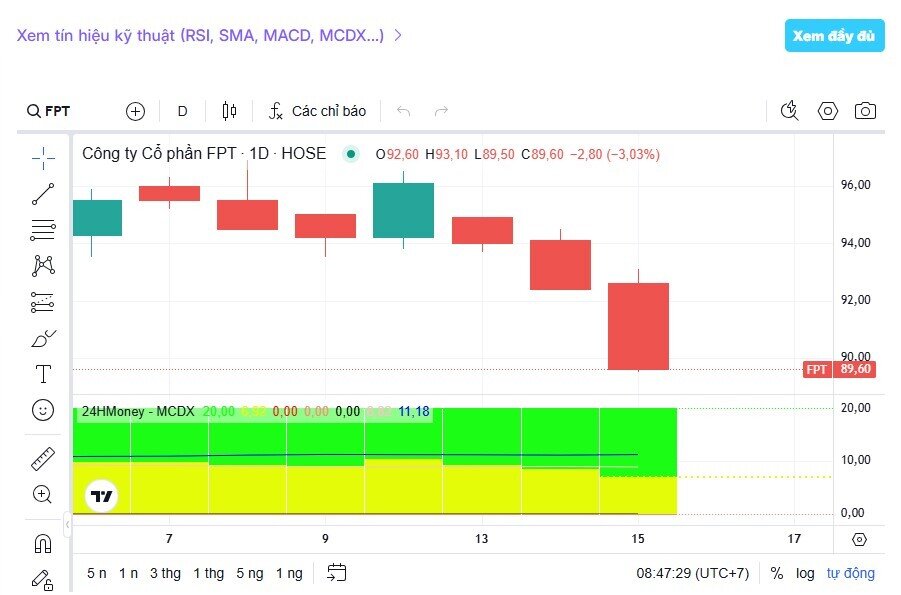Open timezone menu at 08:47:29 (UTC+7)

tap(692, 573)
